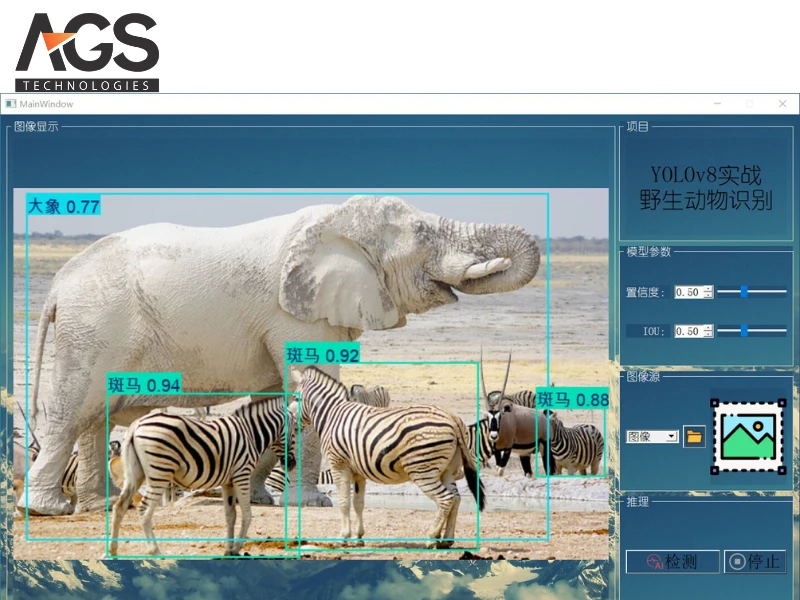The width and height of the screenshot is (800, 600).
Task: Click the 置信度 value input field
Action: (688, 292)
